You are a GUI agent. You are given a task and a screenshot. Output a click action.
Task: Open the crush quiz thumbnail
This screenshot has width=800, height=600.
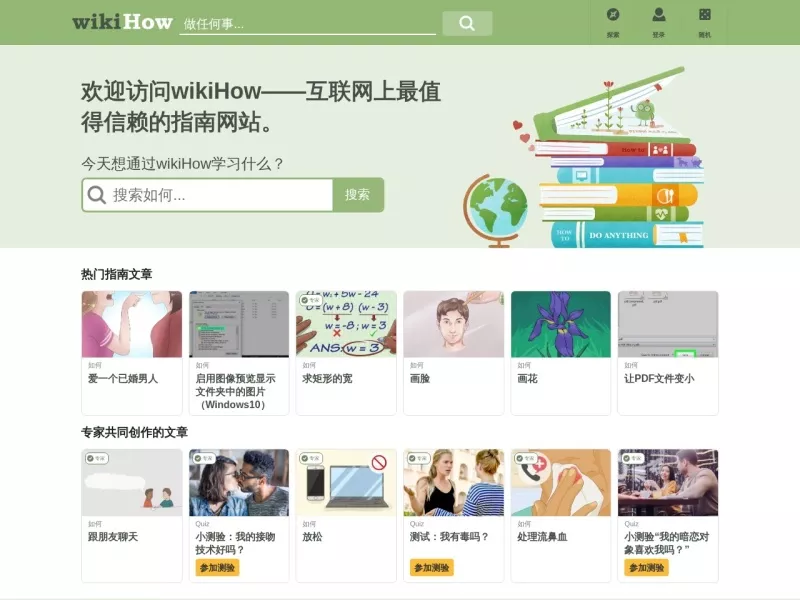click(668, 483)
